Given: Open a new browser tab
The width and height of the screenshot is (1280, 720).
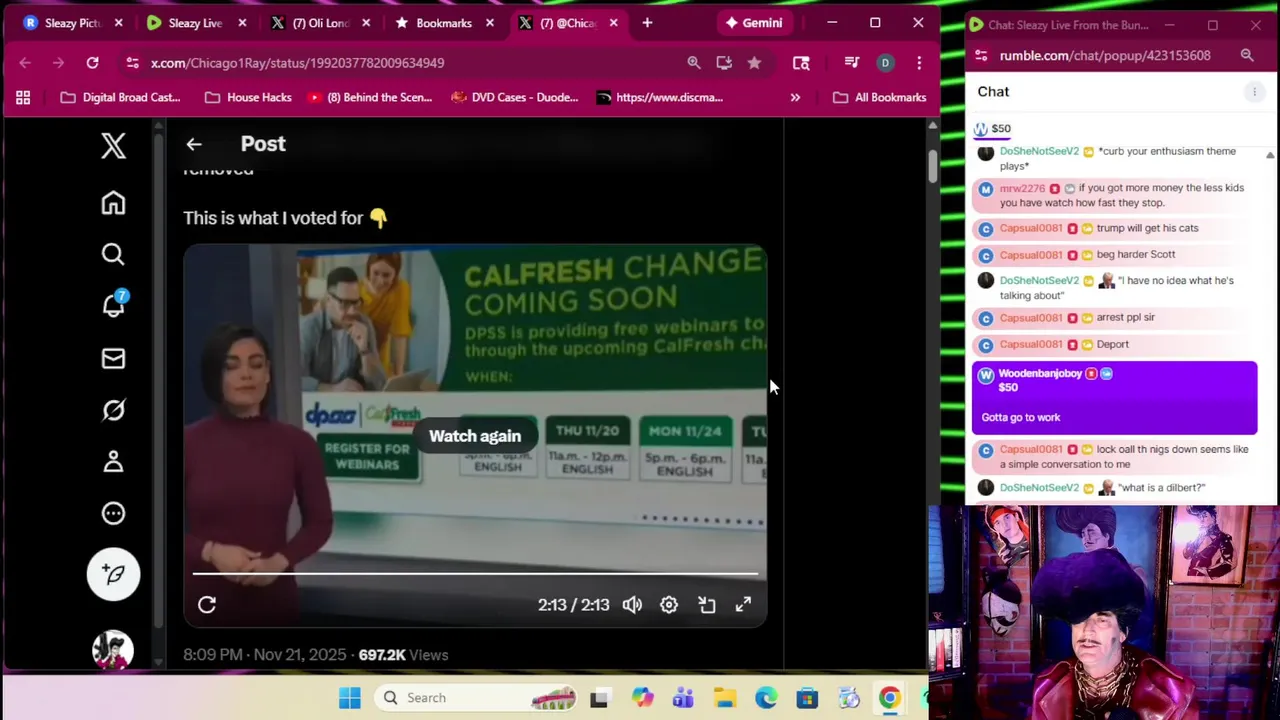Looking at the screenshot, I should 647,22.
